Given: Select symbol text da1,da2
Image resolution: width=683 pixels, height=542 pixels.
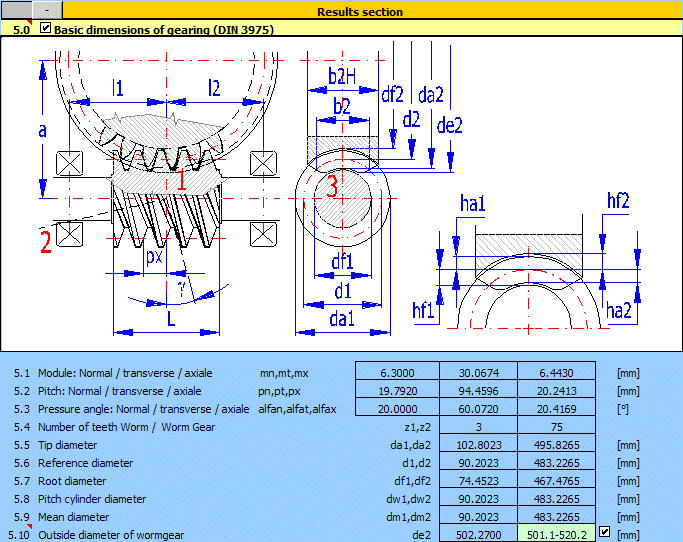Looking at the screenshot, I should (410, 445).
